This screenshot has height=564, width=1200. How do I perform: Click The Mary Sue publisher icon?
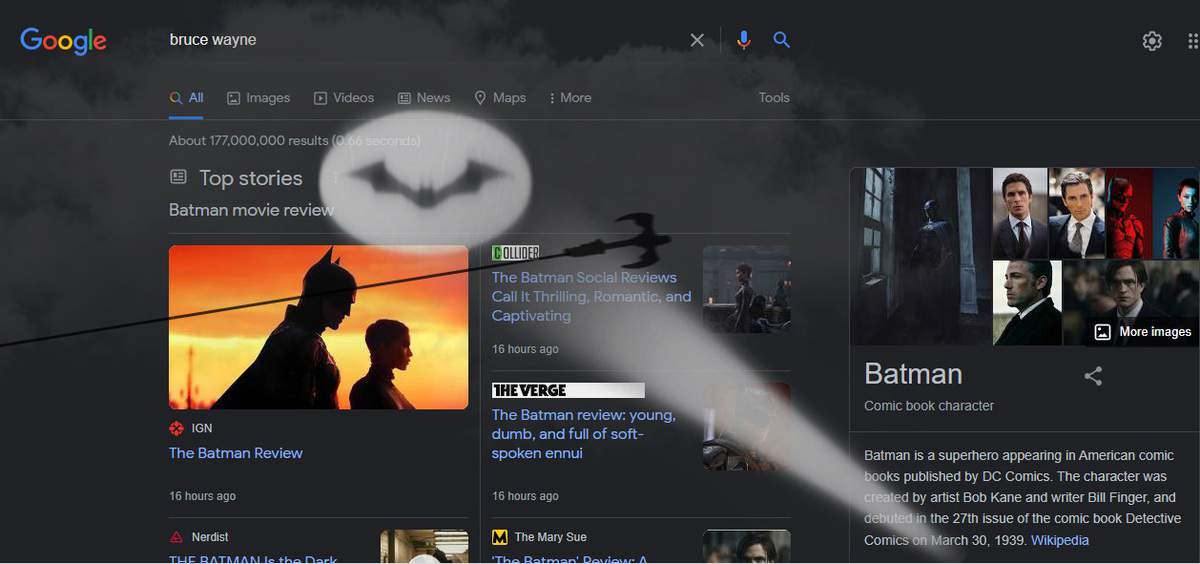500,537
